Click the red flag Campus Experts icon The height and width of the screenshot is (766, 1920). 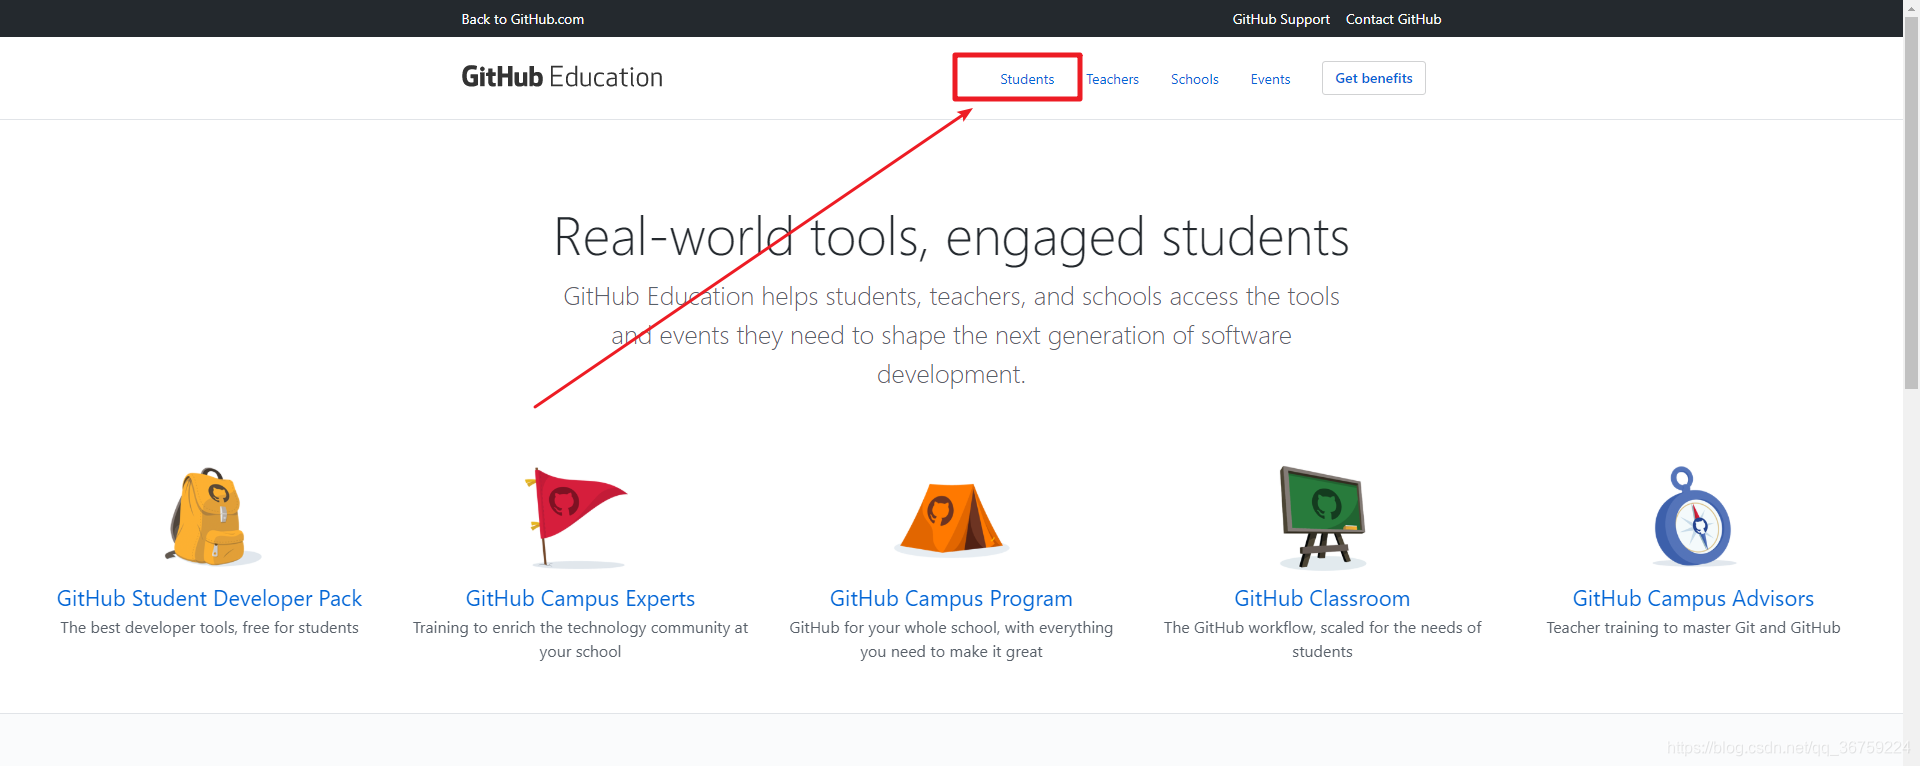pyautogui.click(x=577, y=517)
